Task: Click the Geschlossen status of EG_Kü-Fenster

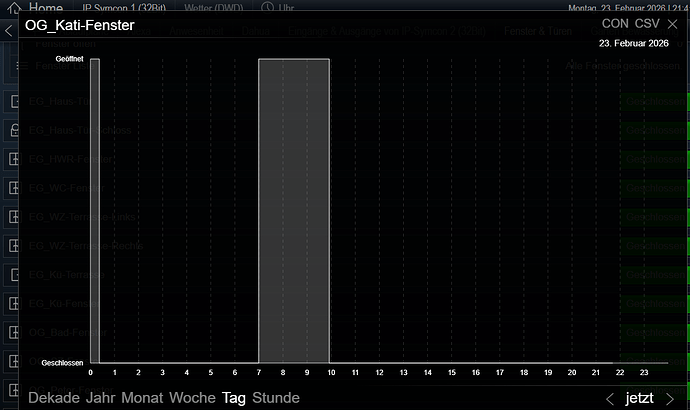Action: point(655,304)
